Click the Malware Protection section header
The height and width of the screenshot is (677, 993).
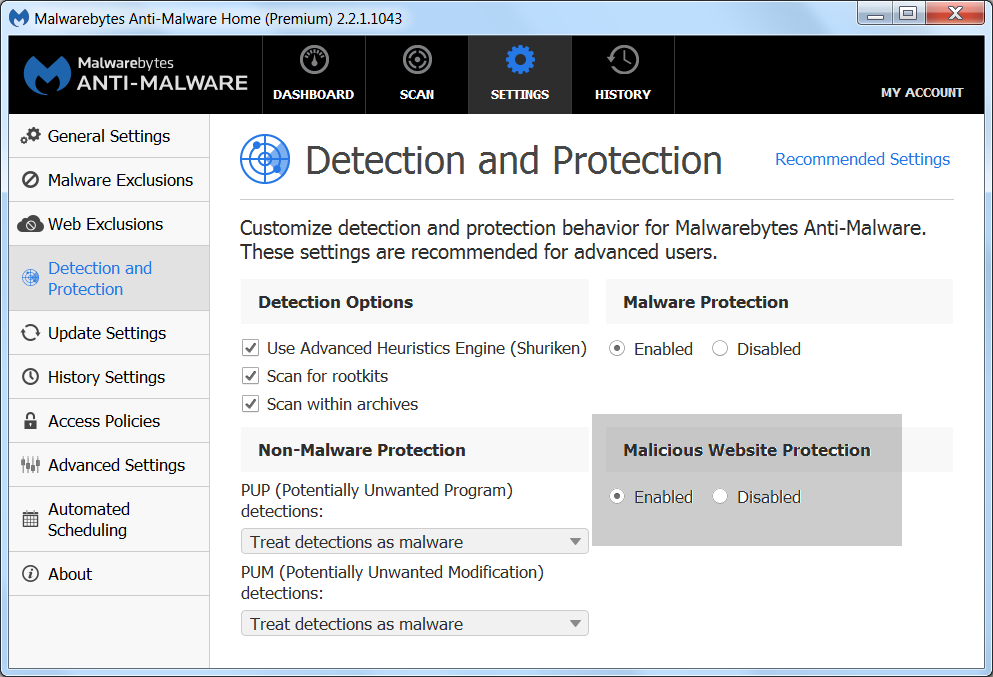pyautogui.click(x=779, y=302)
